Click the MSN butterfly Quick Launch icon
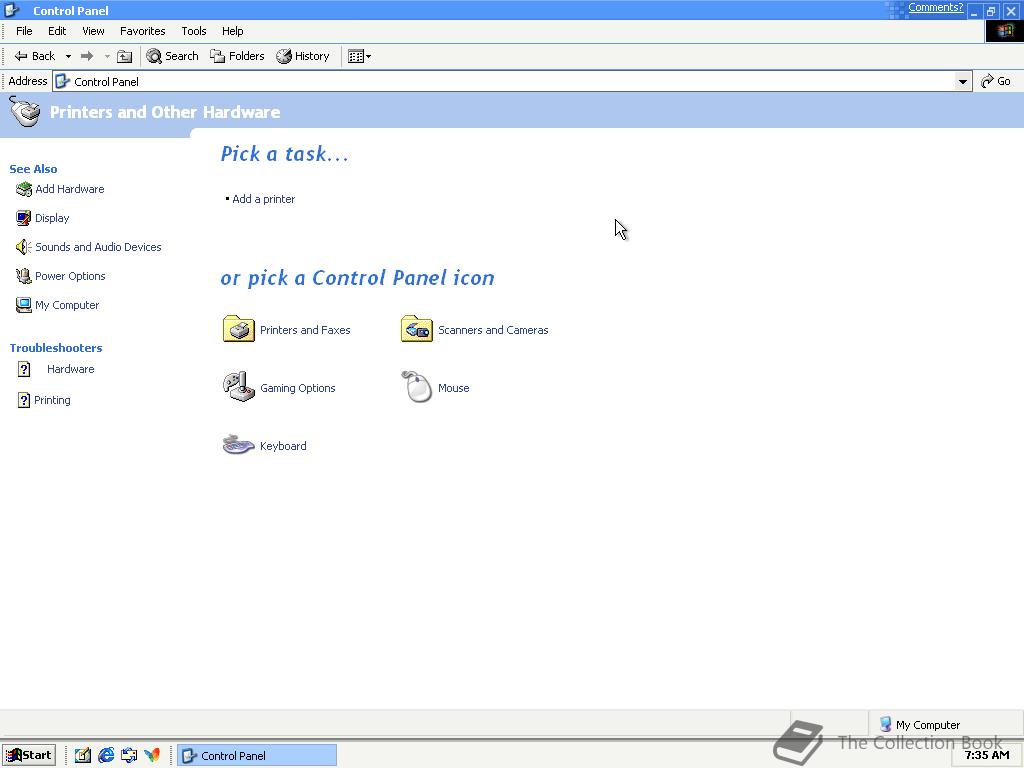The width and height of the screenshot is (1024, 768). pyautogui.click(x=152, y=755)
